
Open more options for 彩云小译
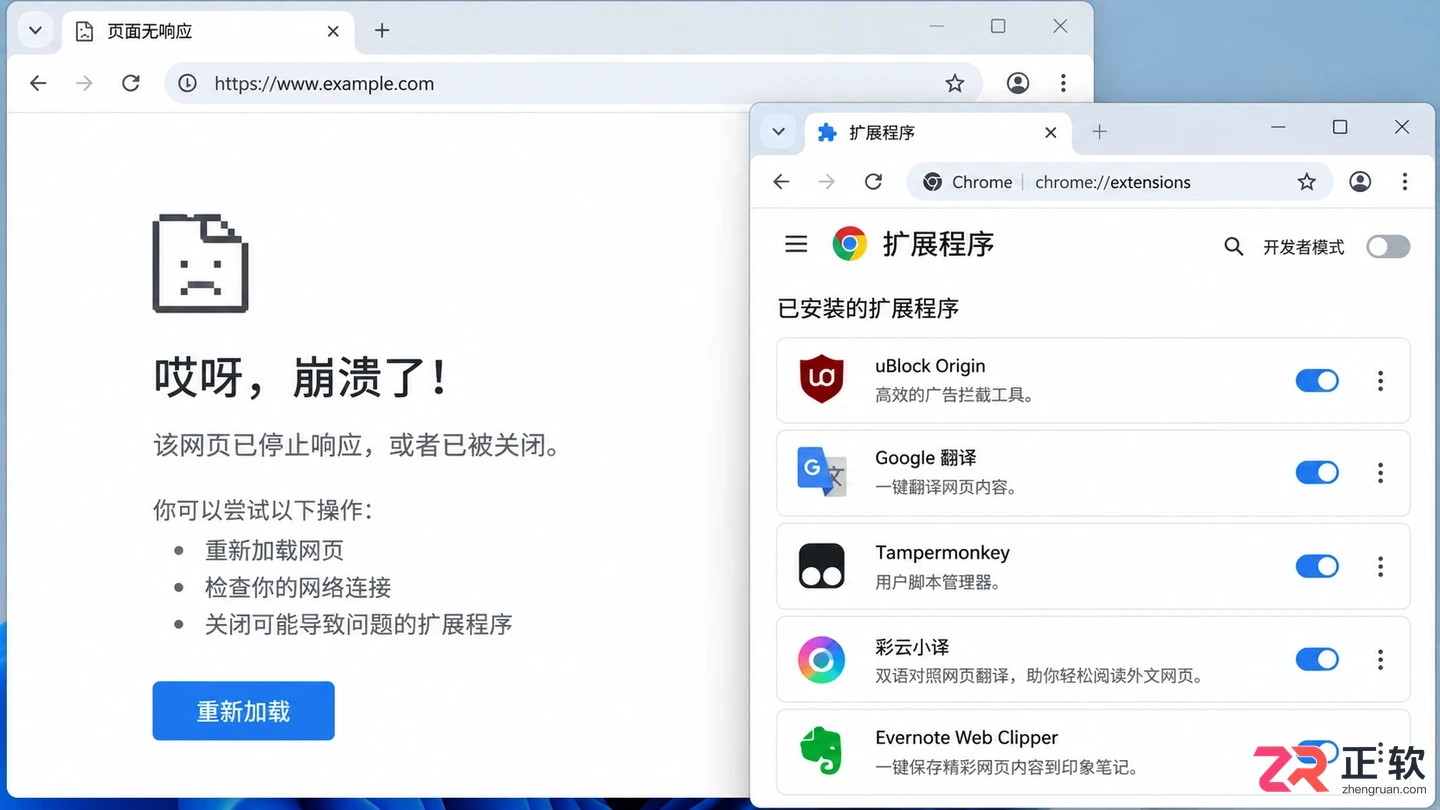click(x=1380, y=659)
